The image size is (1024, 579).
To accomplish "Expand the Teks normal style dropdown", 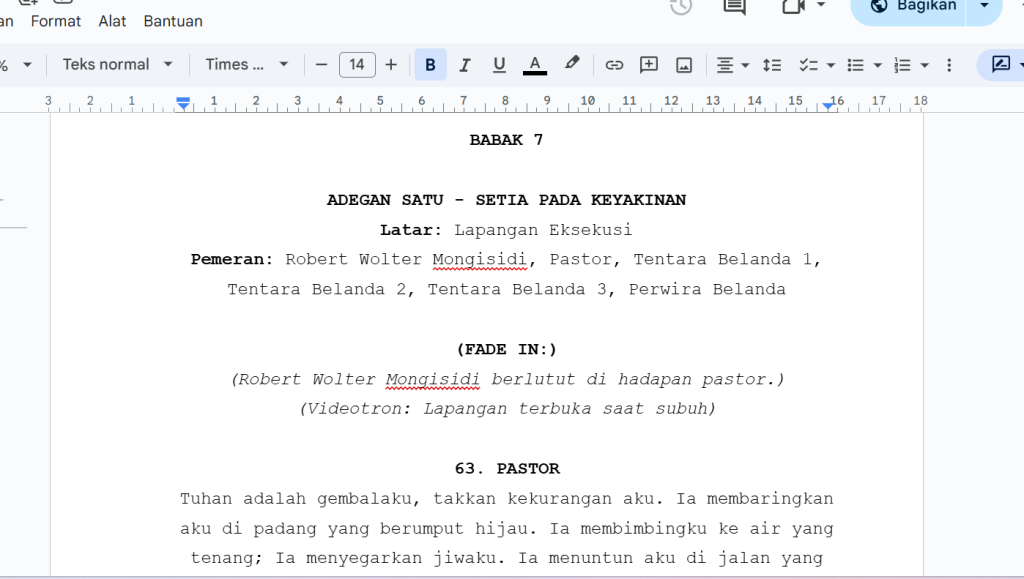I will pos(117,65).
